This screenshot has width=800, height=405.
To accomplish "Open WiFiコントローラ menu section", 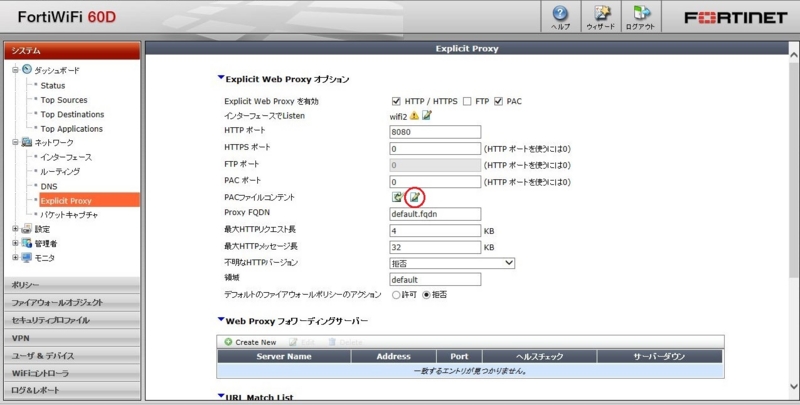I will click(72, 373).
